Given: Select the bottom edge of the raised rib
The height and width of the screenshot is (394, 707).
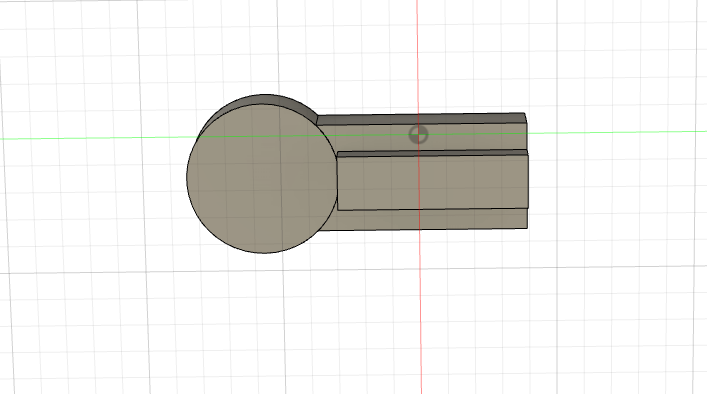Looking at the screenshot, I should (433, 209).
